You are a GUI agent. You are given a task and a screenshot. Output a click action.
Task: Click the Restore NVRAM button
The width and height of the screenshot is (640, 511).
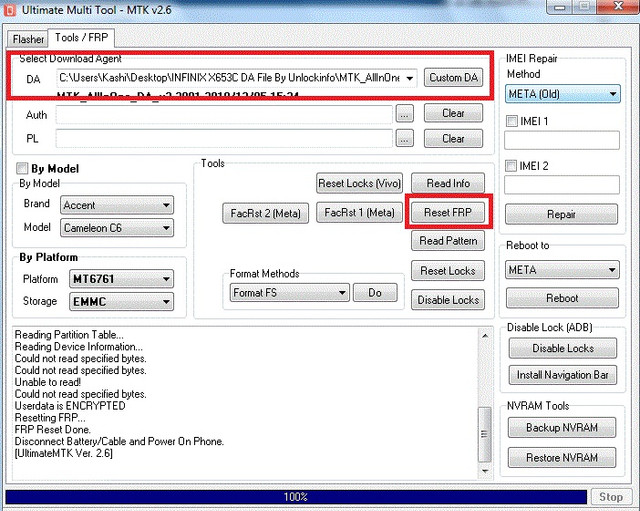coord(562,458)
